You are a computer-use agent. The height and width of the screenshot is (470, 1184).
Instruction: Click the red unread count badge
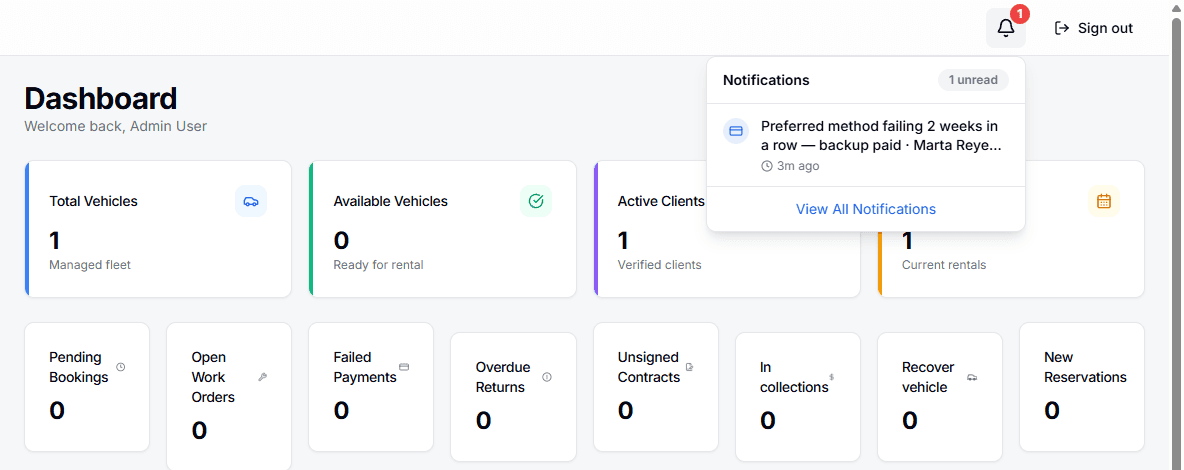click(1019, 14)
